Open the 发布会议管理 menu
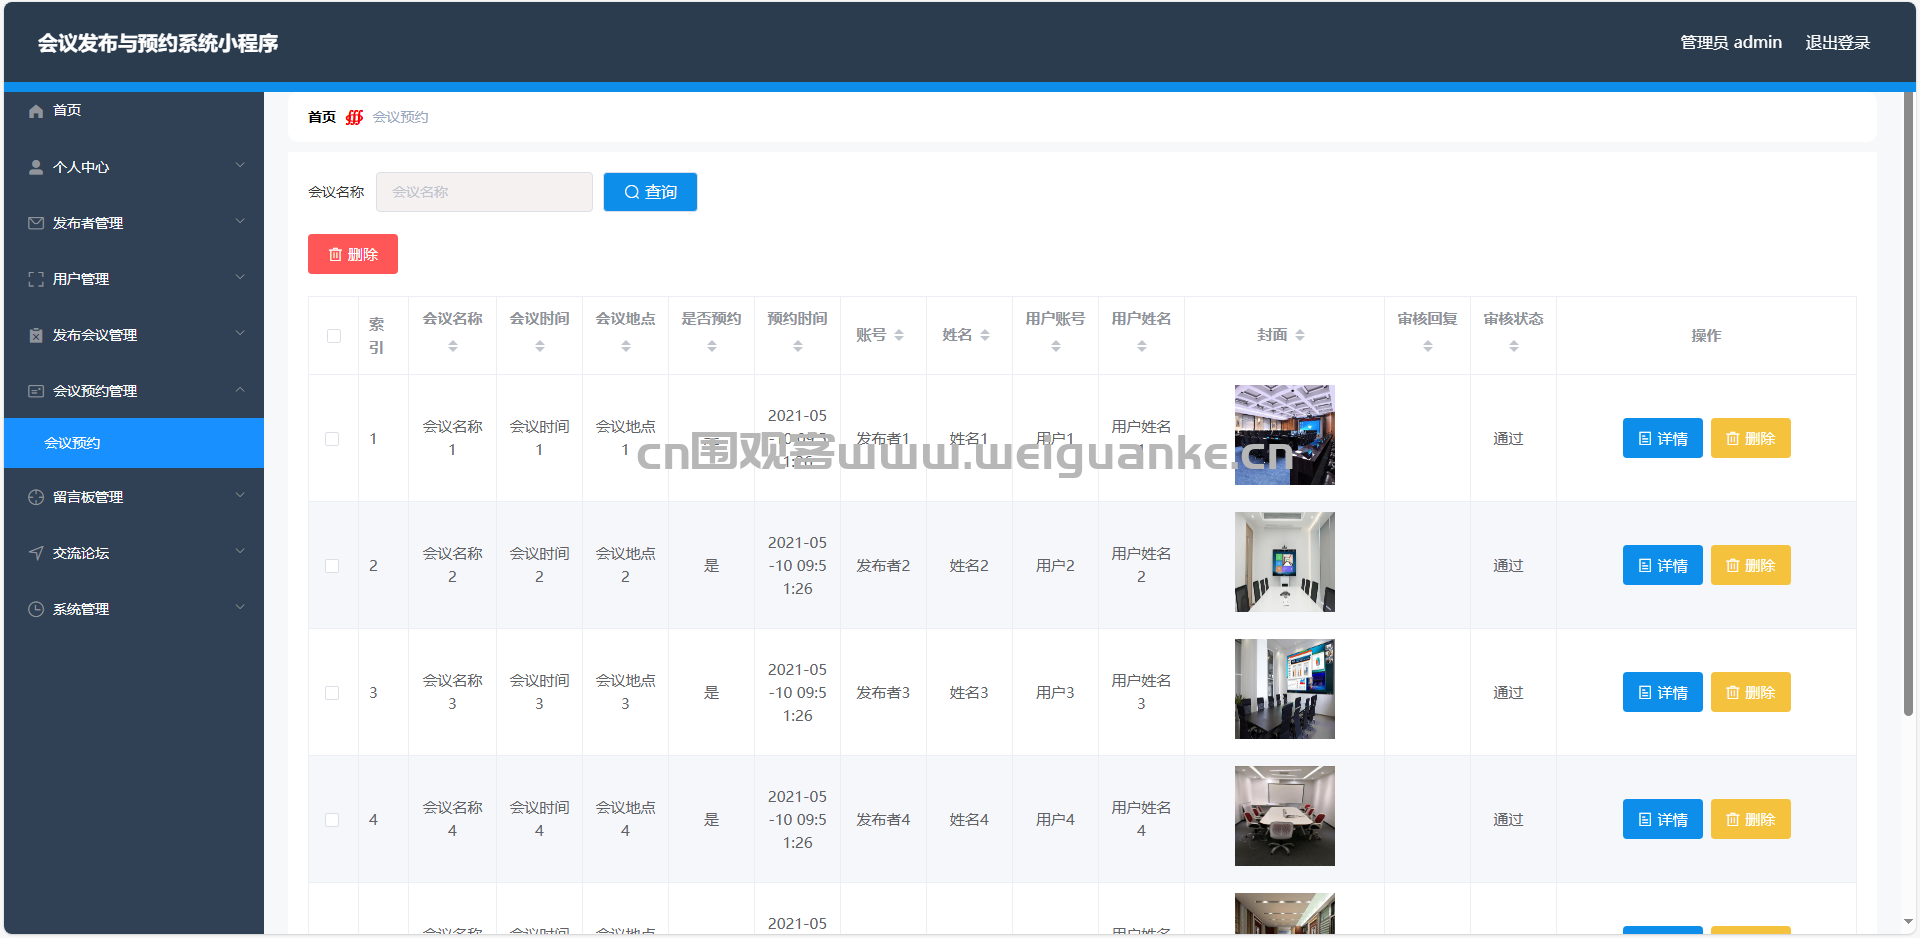This screenshot has width=1920, height=938. pyautogui.click(x=134, y=335)
